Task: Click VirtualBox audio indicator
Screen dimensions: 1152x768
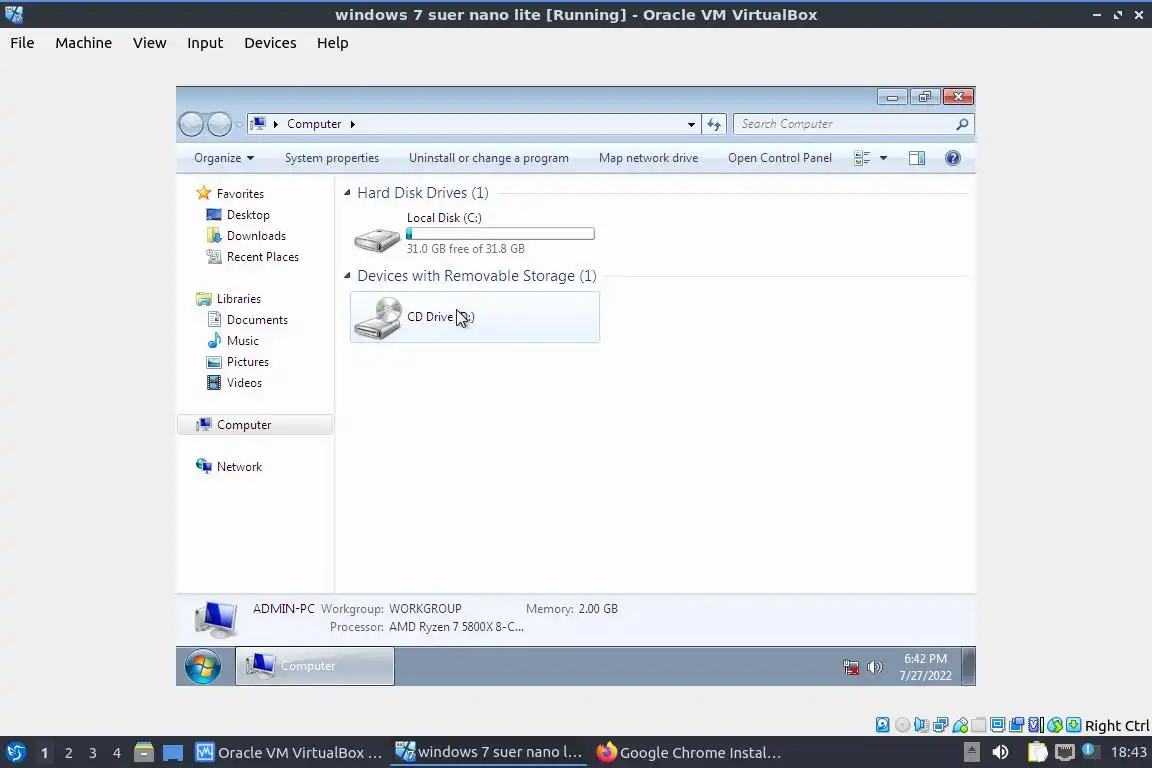Action: click(921, 725)
